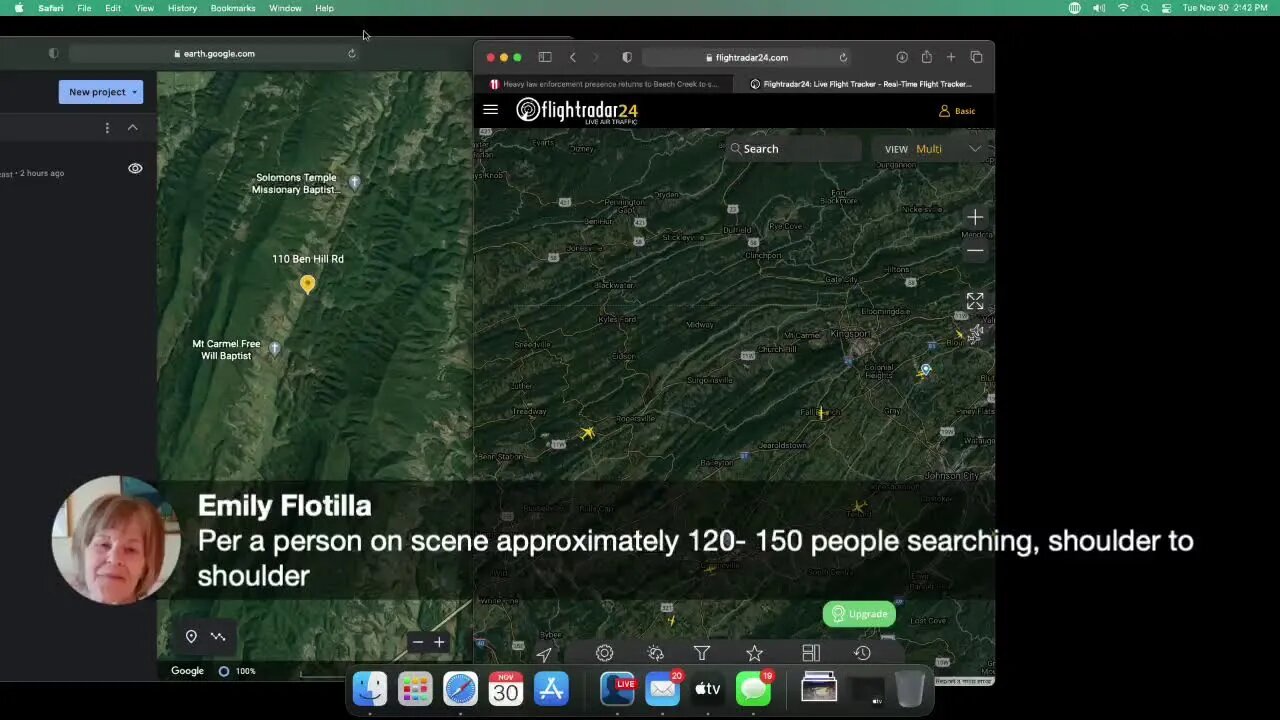Show downloads in the Flightradar24 Safari window

click(902, 57)
